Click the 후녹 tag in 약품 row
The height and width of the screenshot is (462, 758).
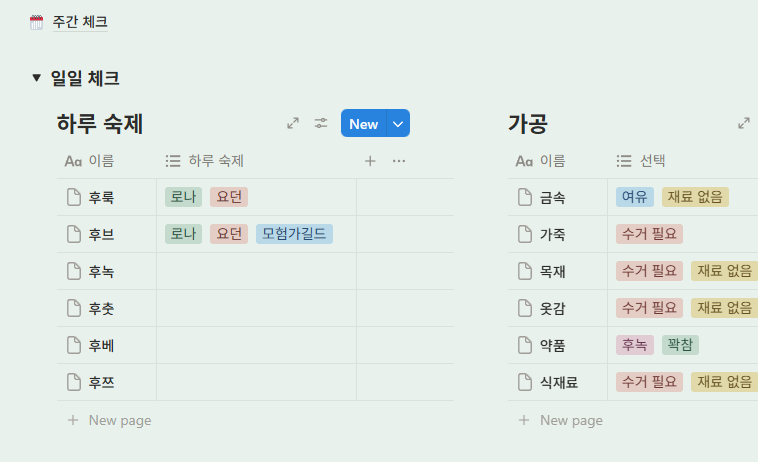coord(635,345)
